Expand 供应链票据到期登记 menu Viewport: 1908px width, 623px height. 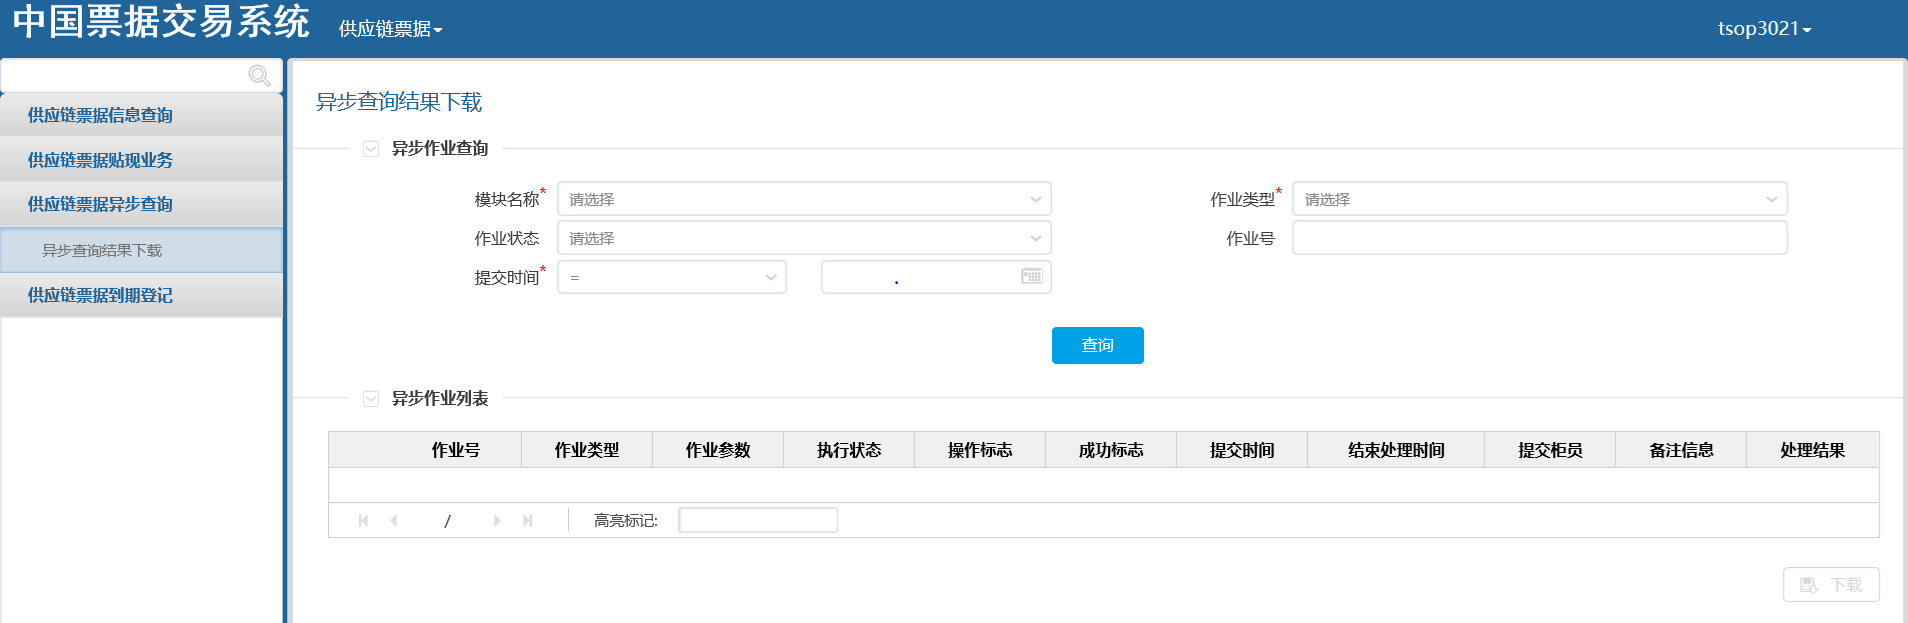coord(142,295)
